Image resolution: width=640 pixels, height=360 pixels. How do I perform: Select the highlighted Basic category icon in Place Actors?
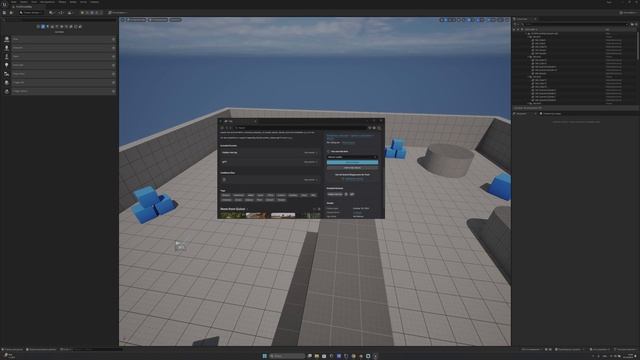[x=43, y=27]
